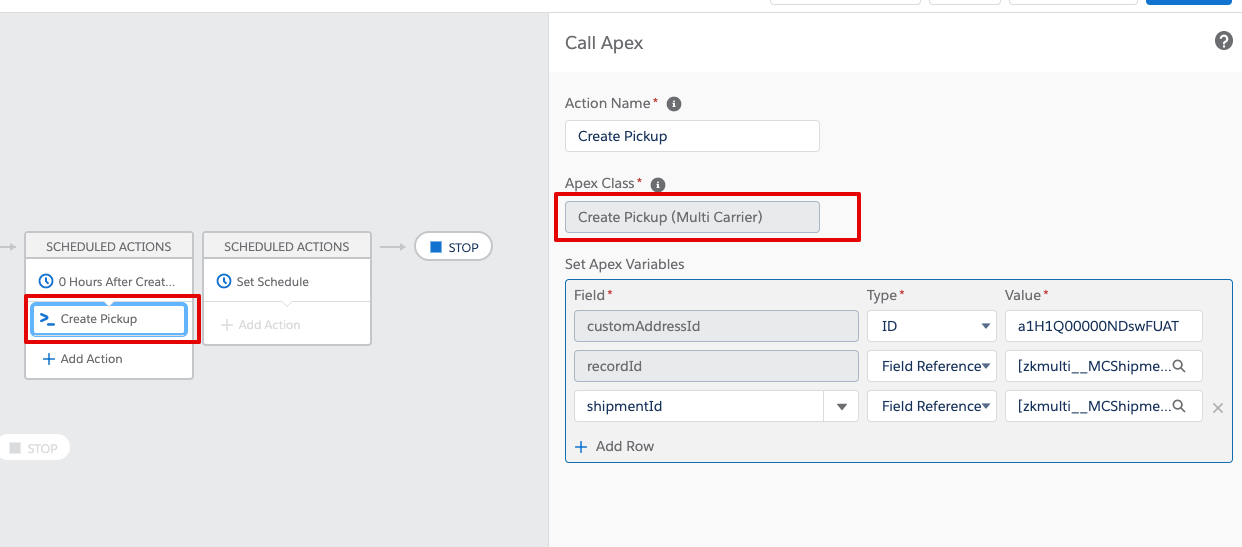Click the blue STOP node
Screen dimensions: 1242x547
click(x=453, y=247)
